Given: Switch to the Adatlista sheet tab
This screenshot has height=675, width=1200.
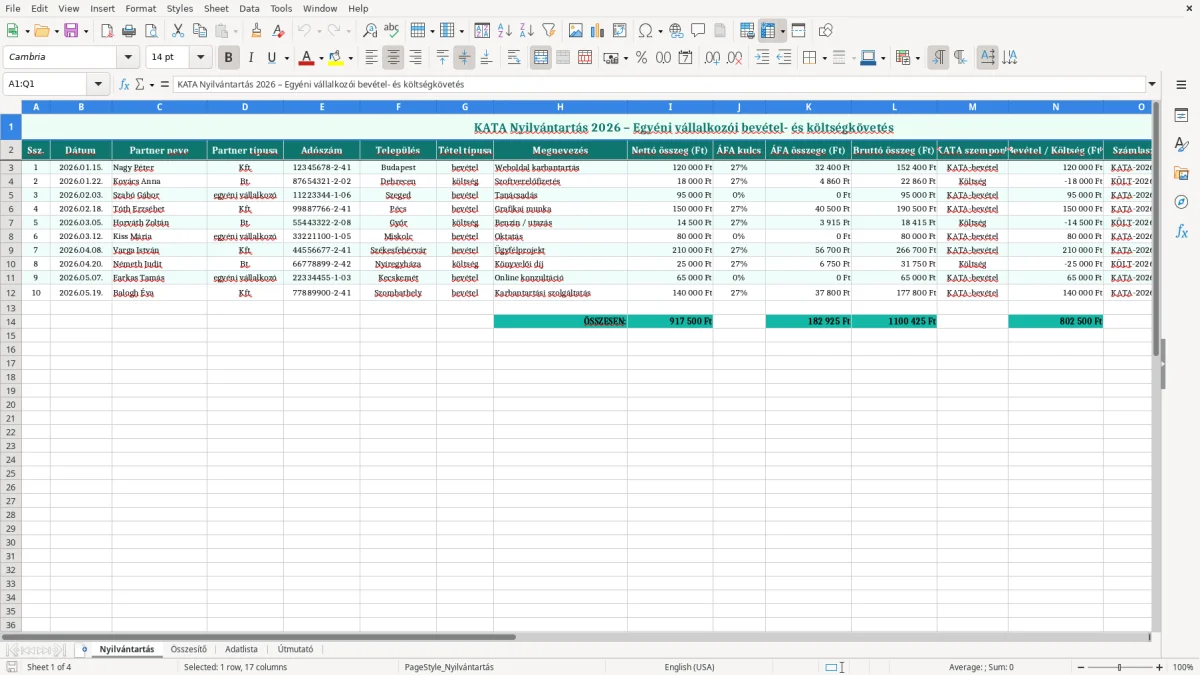Looking at the screenshot, I should click(x=241, y=649).
